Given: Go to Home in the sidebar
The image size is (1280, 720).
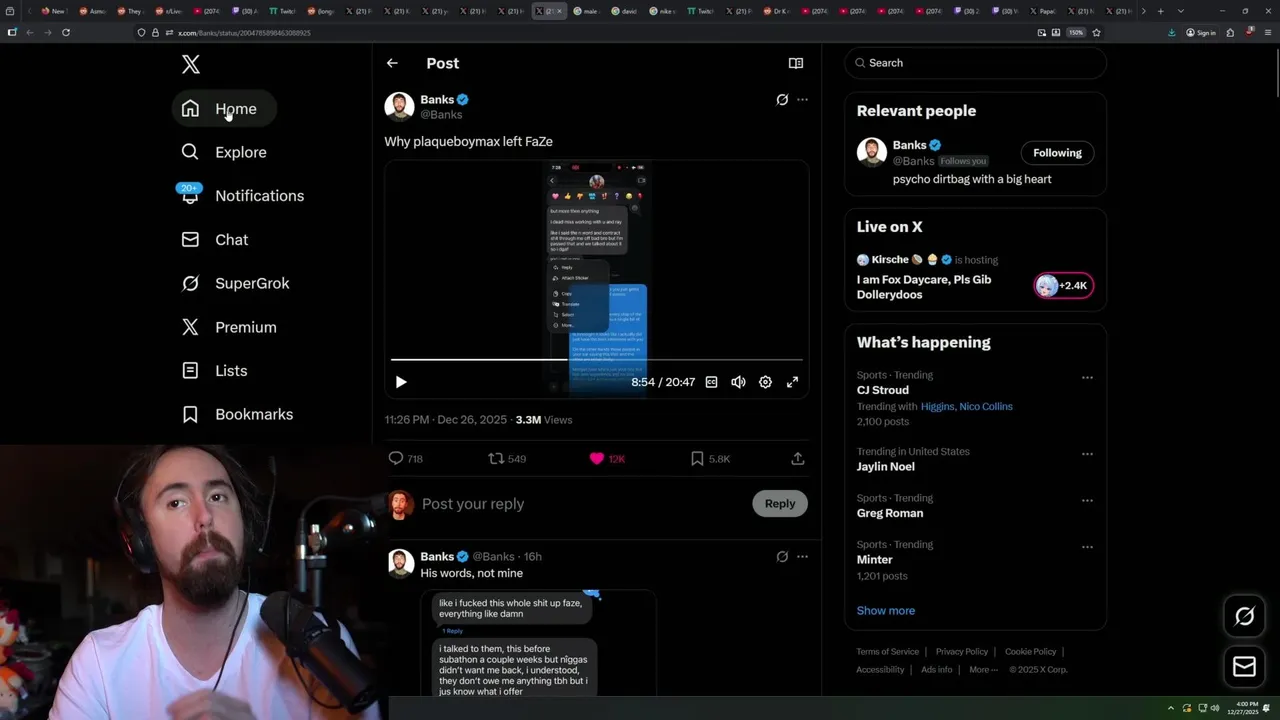Looking at the screenshot, I should 224,109.
